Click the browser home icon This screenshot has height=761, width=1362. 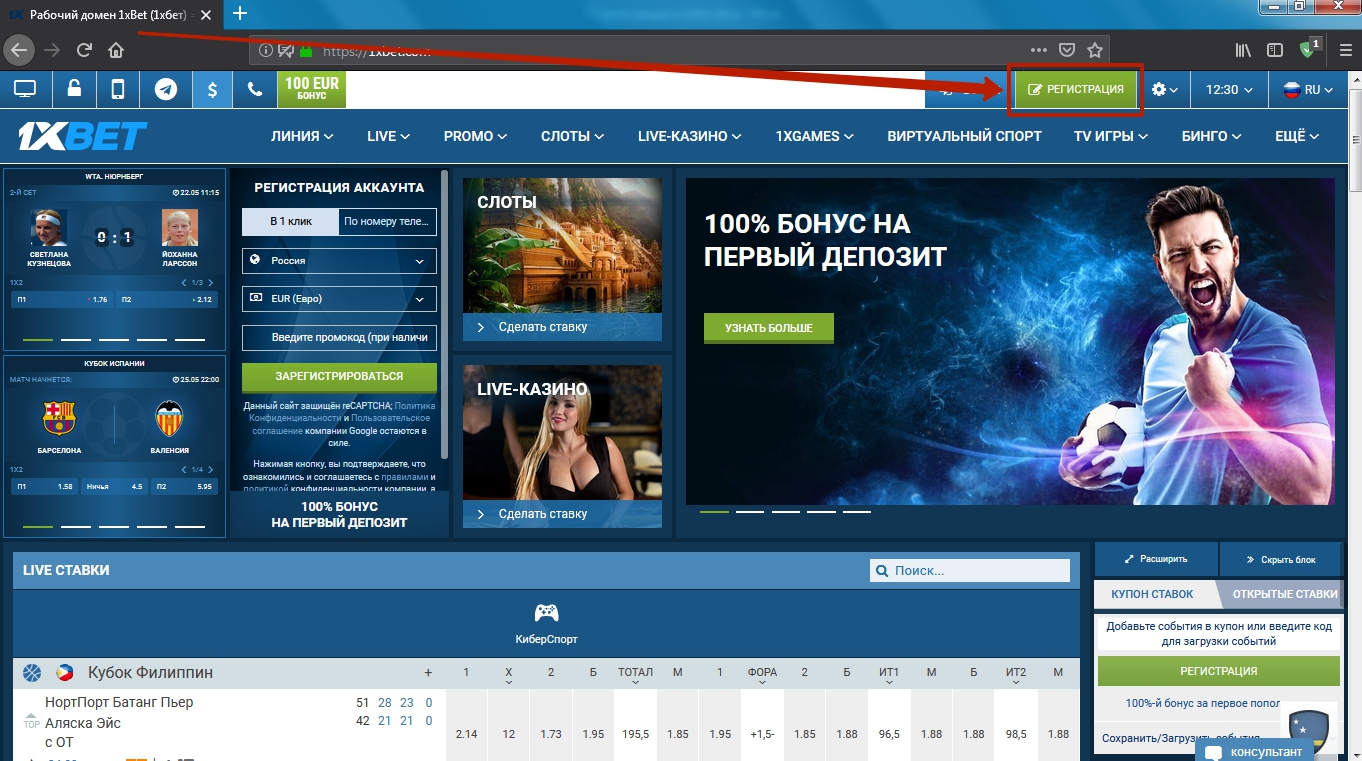116,50
